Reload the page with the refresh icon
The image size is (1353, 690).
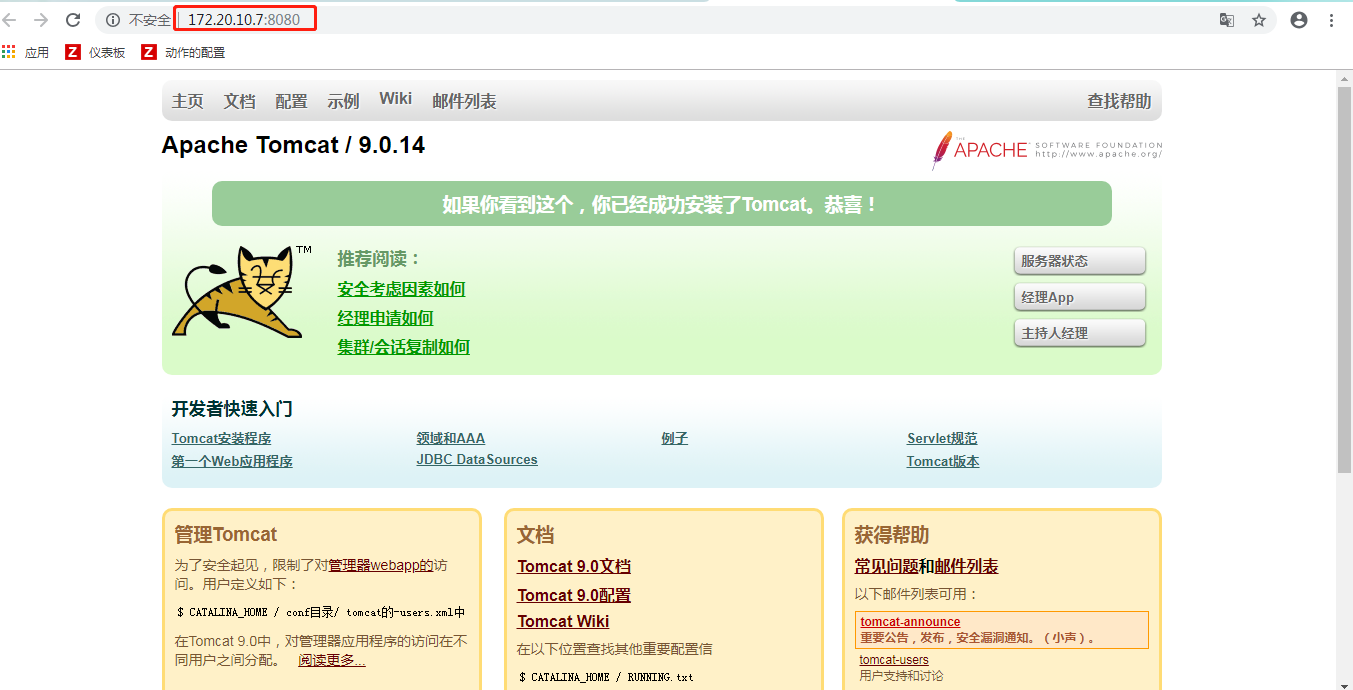point(73,20)
